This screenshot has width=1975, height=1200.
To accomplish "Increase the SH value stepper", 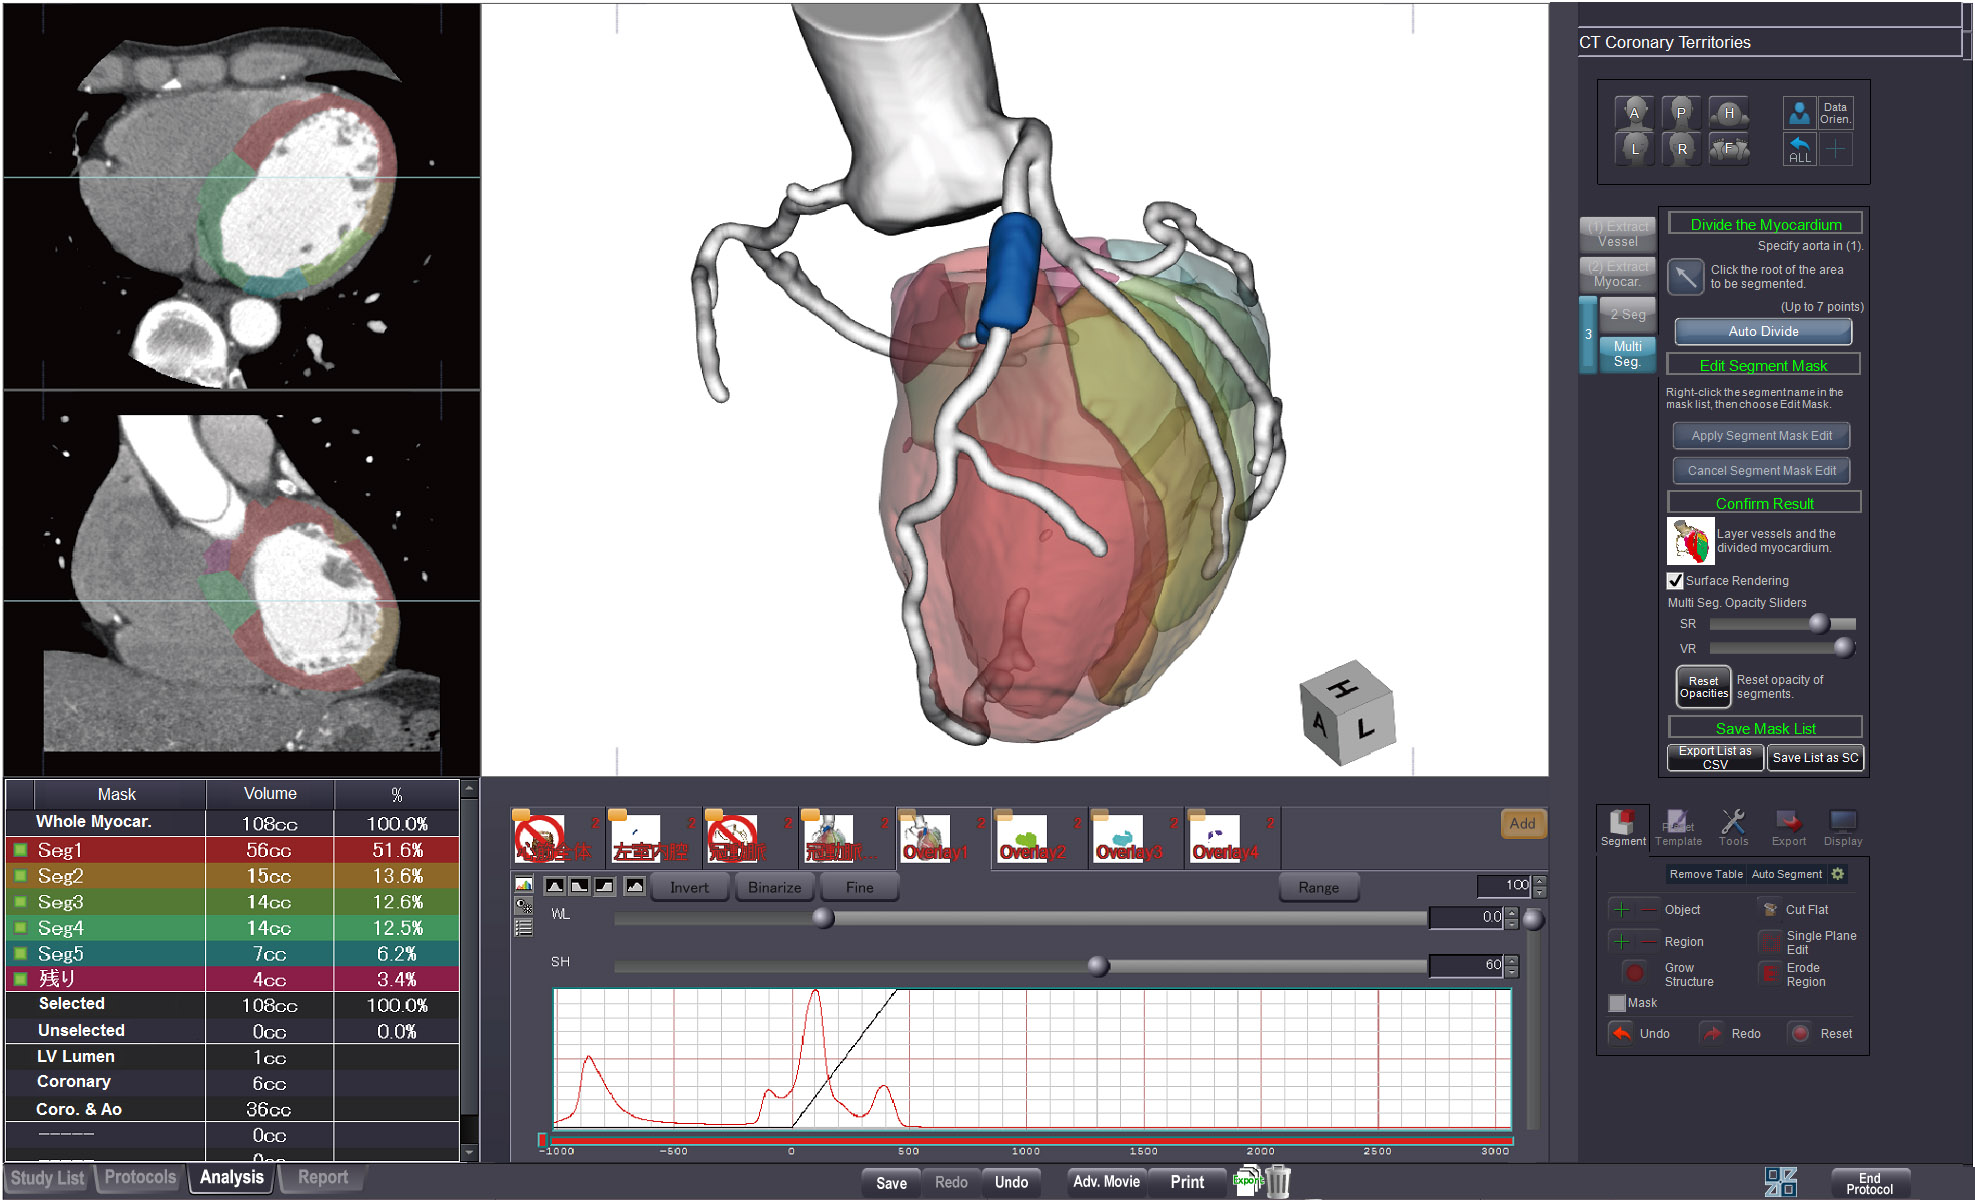I will (1512, 960).
